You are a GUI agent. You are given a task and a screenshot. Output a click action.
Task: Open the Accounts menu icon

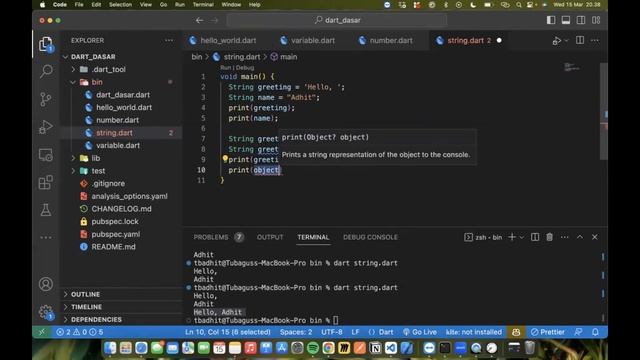[46, 284]
